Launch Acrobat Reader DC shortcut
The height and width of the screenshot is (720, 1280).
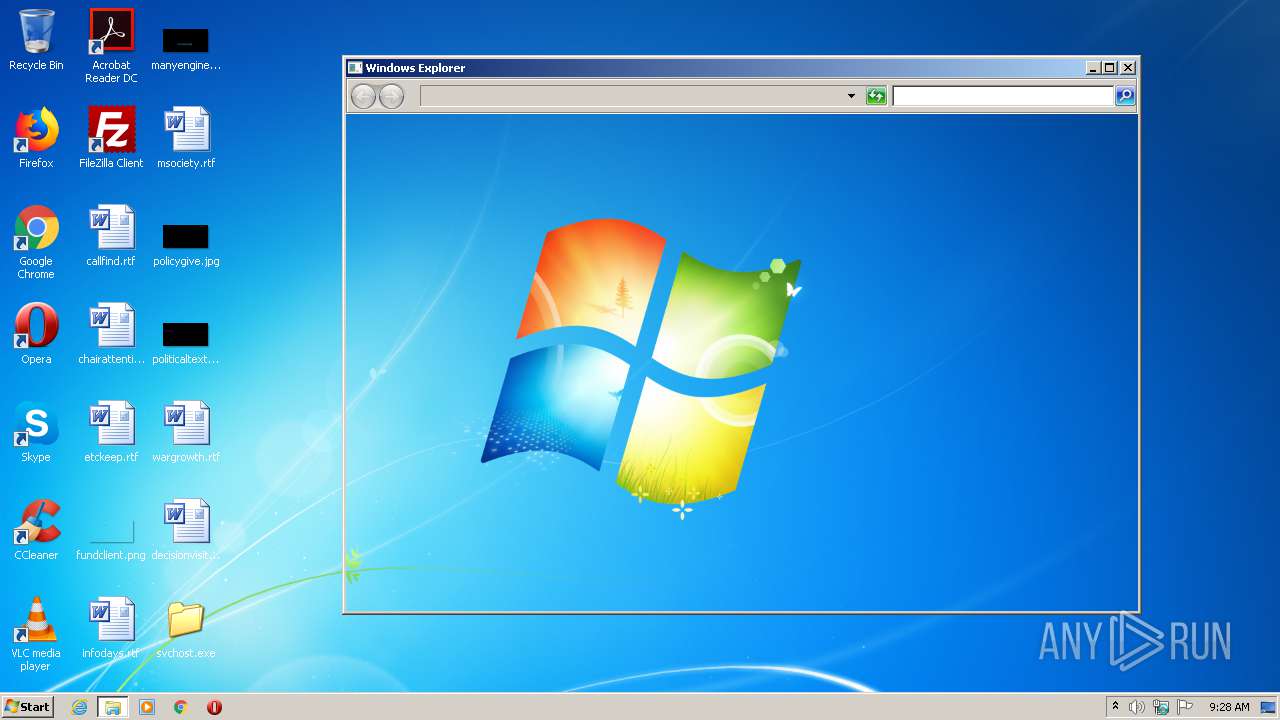tap(111, 46)
